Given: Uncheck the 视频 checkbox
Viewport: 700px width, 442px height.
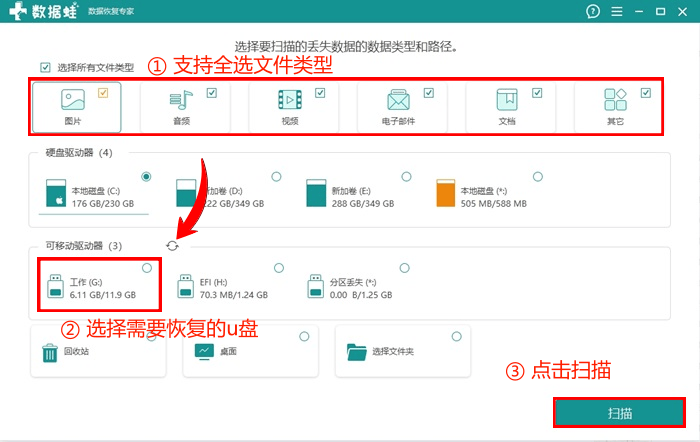Looking at the screenshot, I should (320, 93).
